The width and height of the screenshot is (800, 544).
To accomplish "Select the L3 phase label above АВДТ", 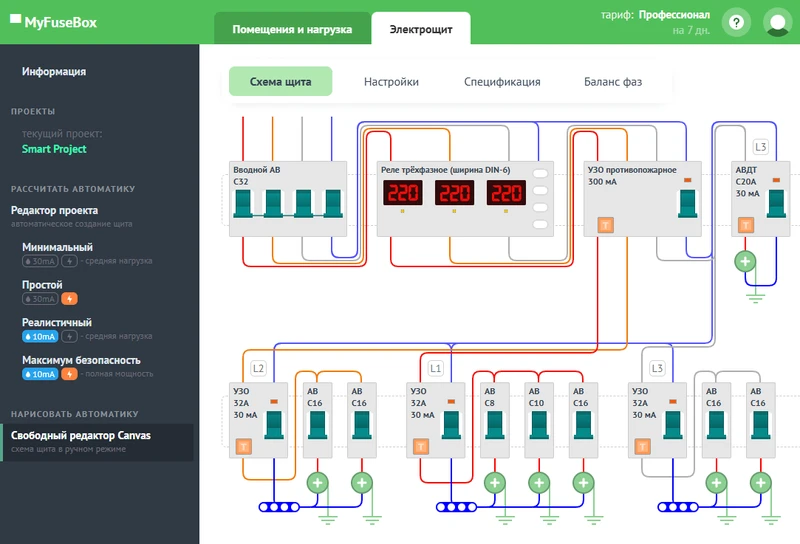I will click(760, 147).
